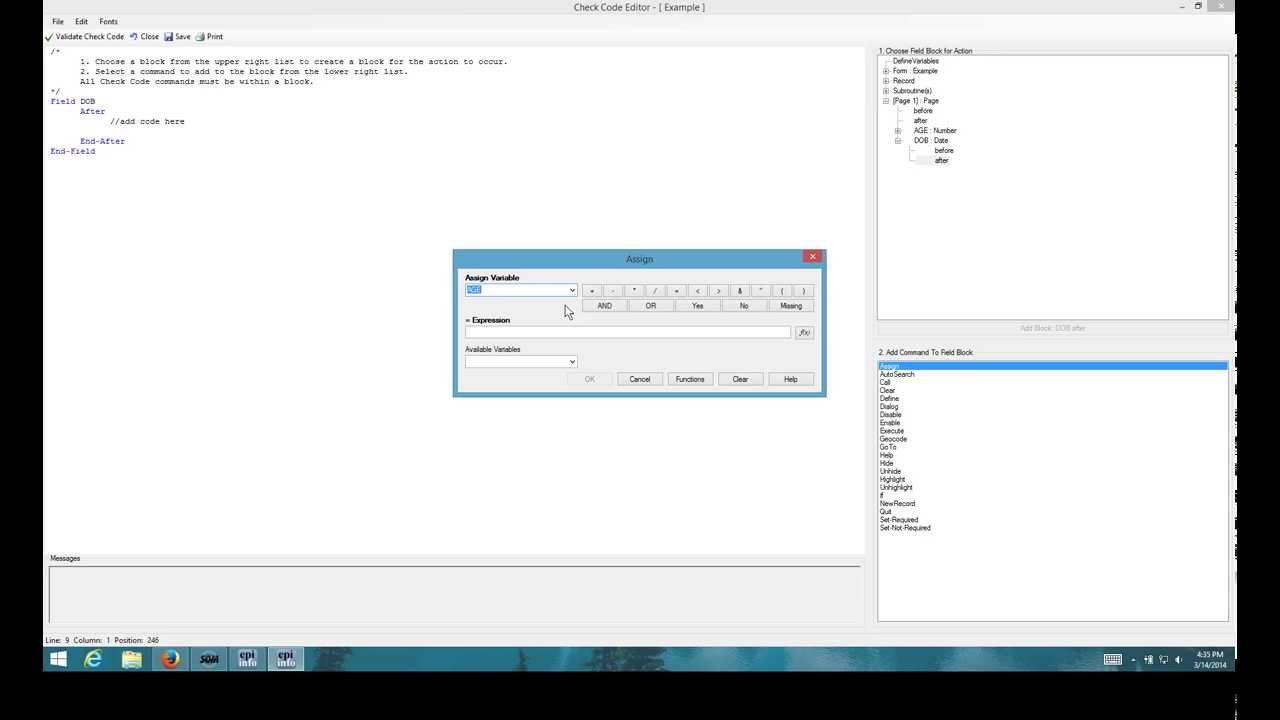Select Define in the command list
The height and width of the screenshot is (720, 1280).
click(x=889, y=399)
